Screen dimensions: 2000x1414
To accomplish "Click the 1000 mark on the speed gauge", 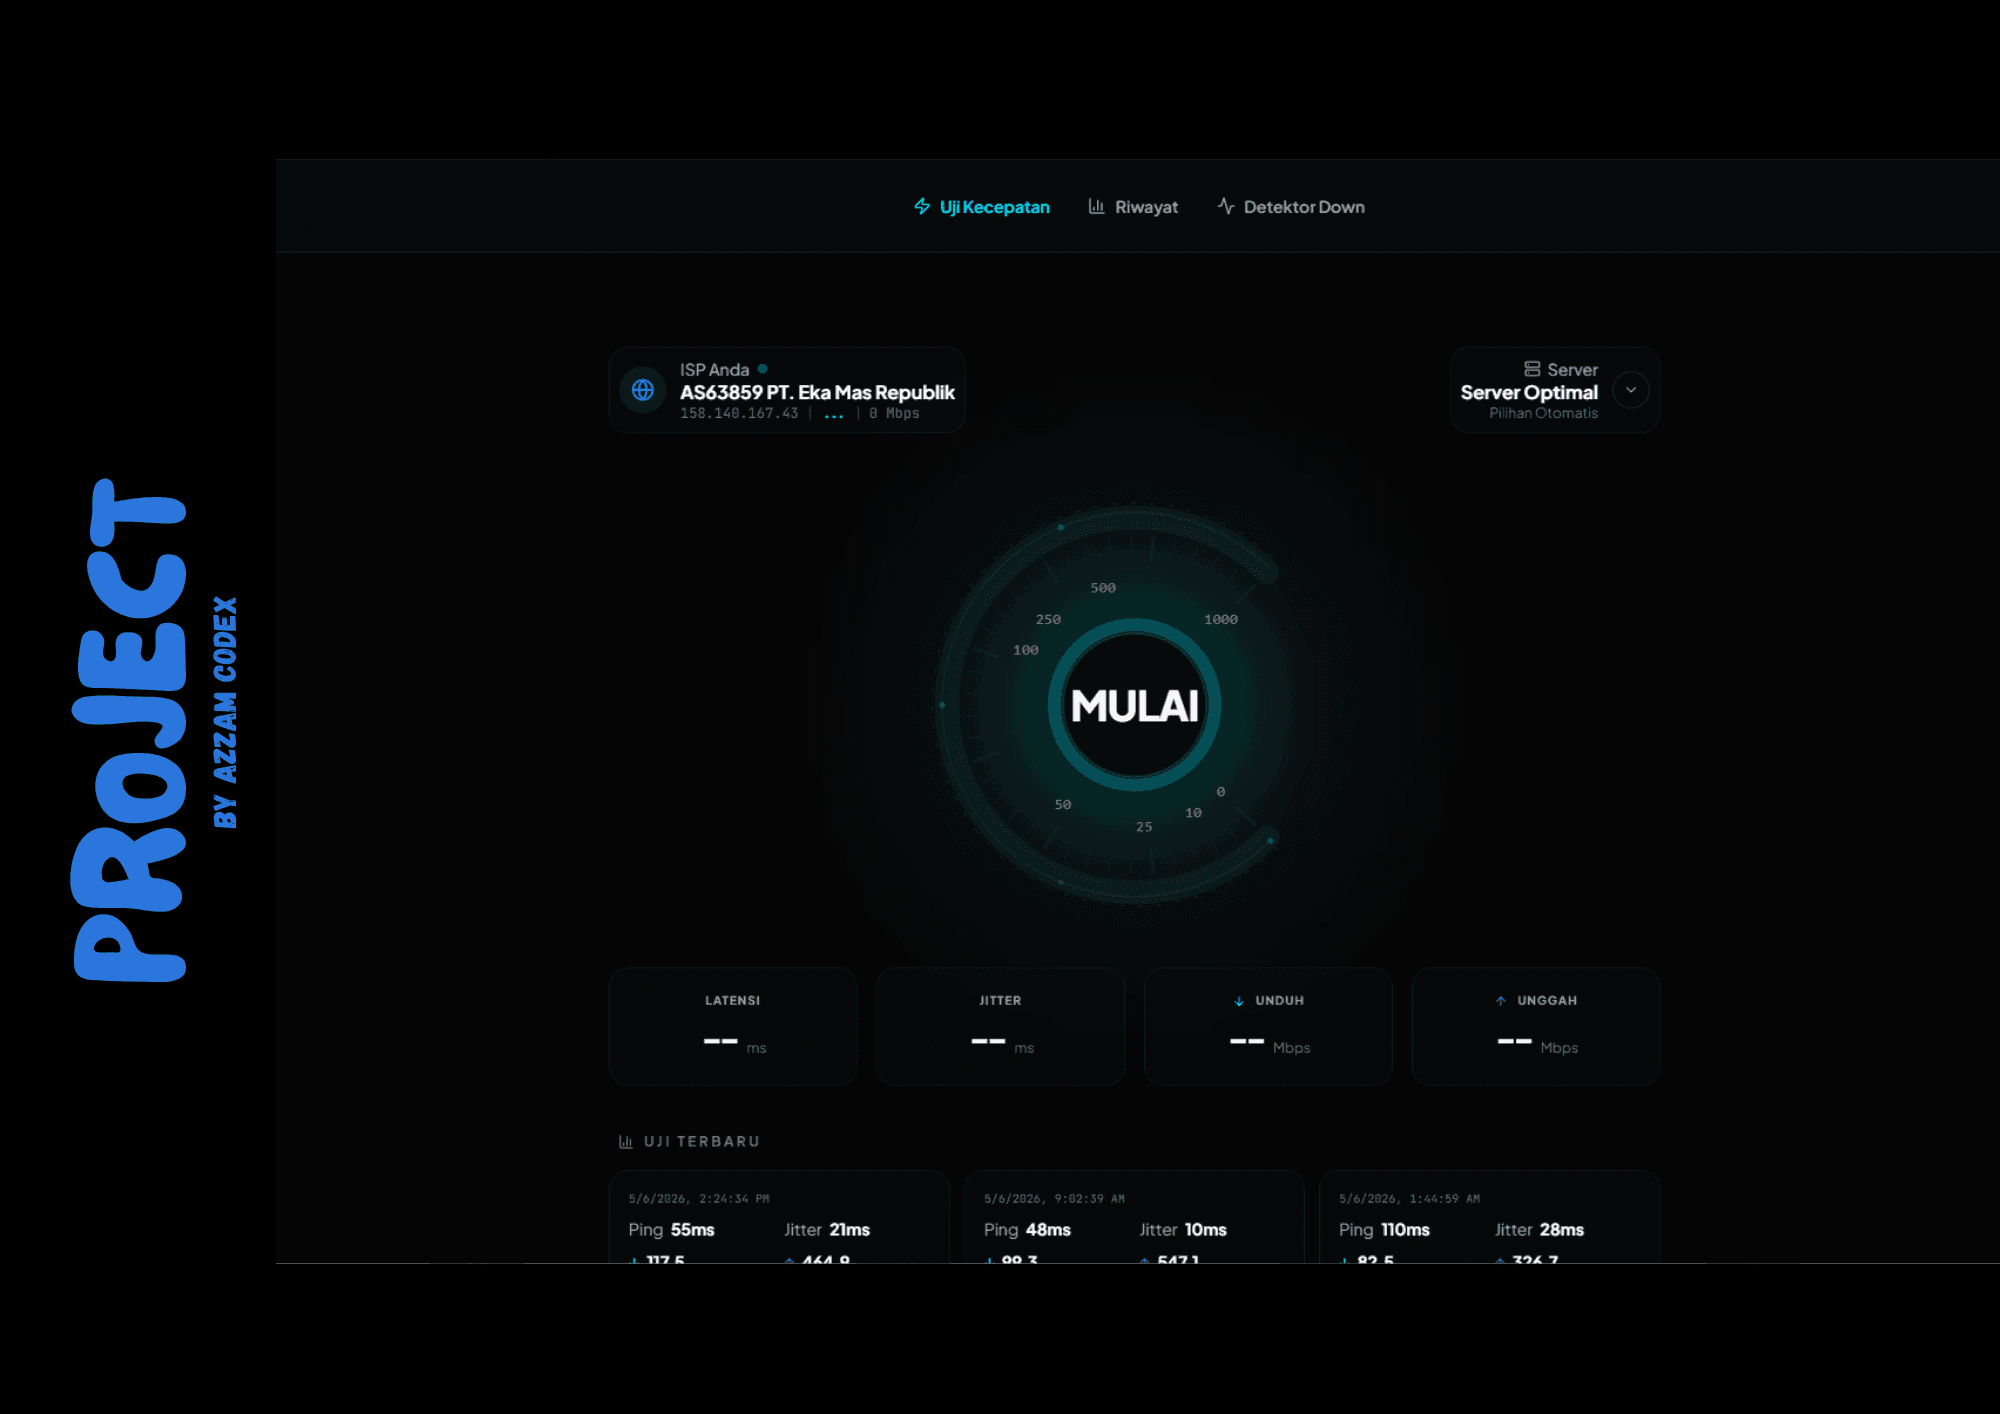I will click(x=1221, y=620).
